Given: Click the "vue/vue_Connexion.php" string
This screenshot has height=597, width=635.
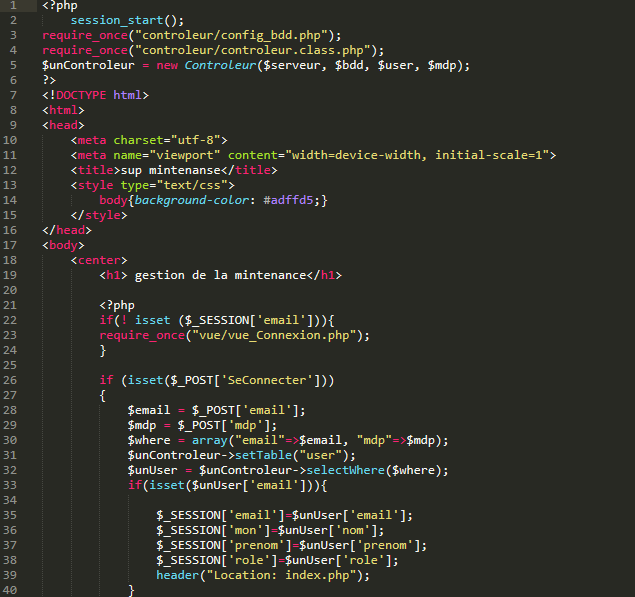Looking at the screenshot, I should pos(275,335).
